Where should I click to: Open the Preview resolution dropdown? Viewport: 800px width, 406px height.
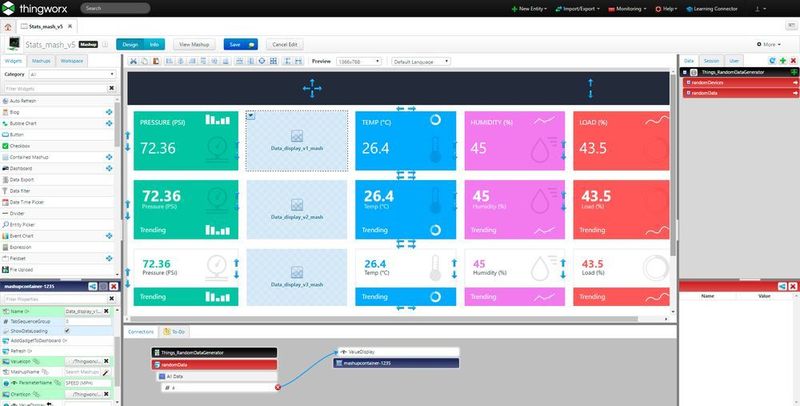click(359, 61)
